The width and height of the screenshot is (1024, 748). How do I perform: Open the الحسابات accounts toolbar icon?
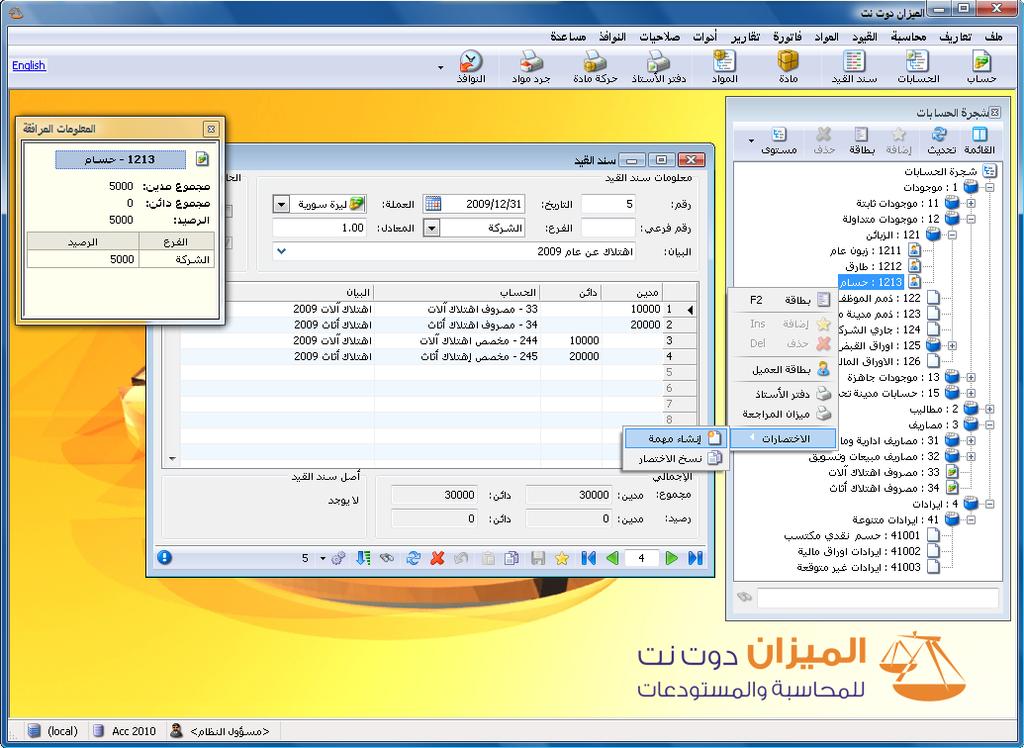point(918,67)
